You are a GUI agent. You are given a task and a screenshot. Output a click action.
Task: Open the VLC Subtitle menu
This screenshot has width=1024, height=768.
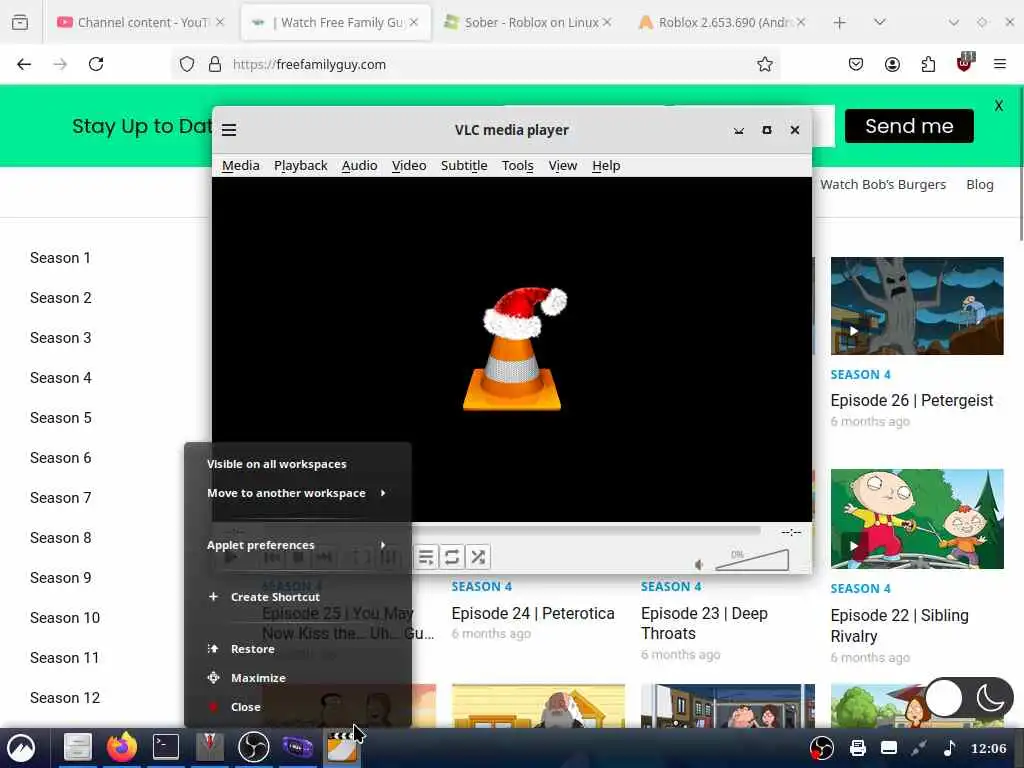pos(464,166)
